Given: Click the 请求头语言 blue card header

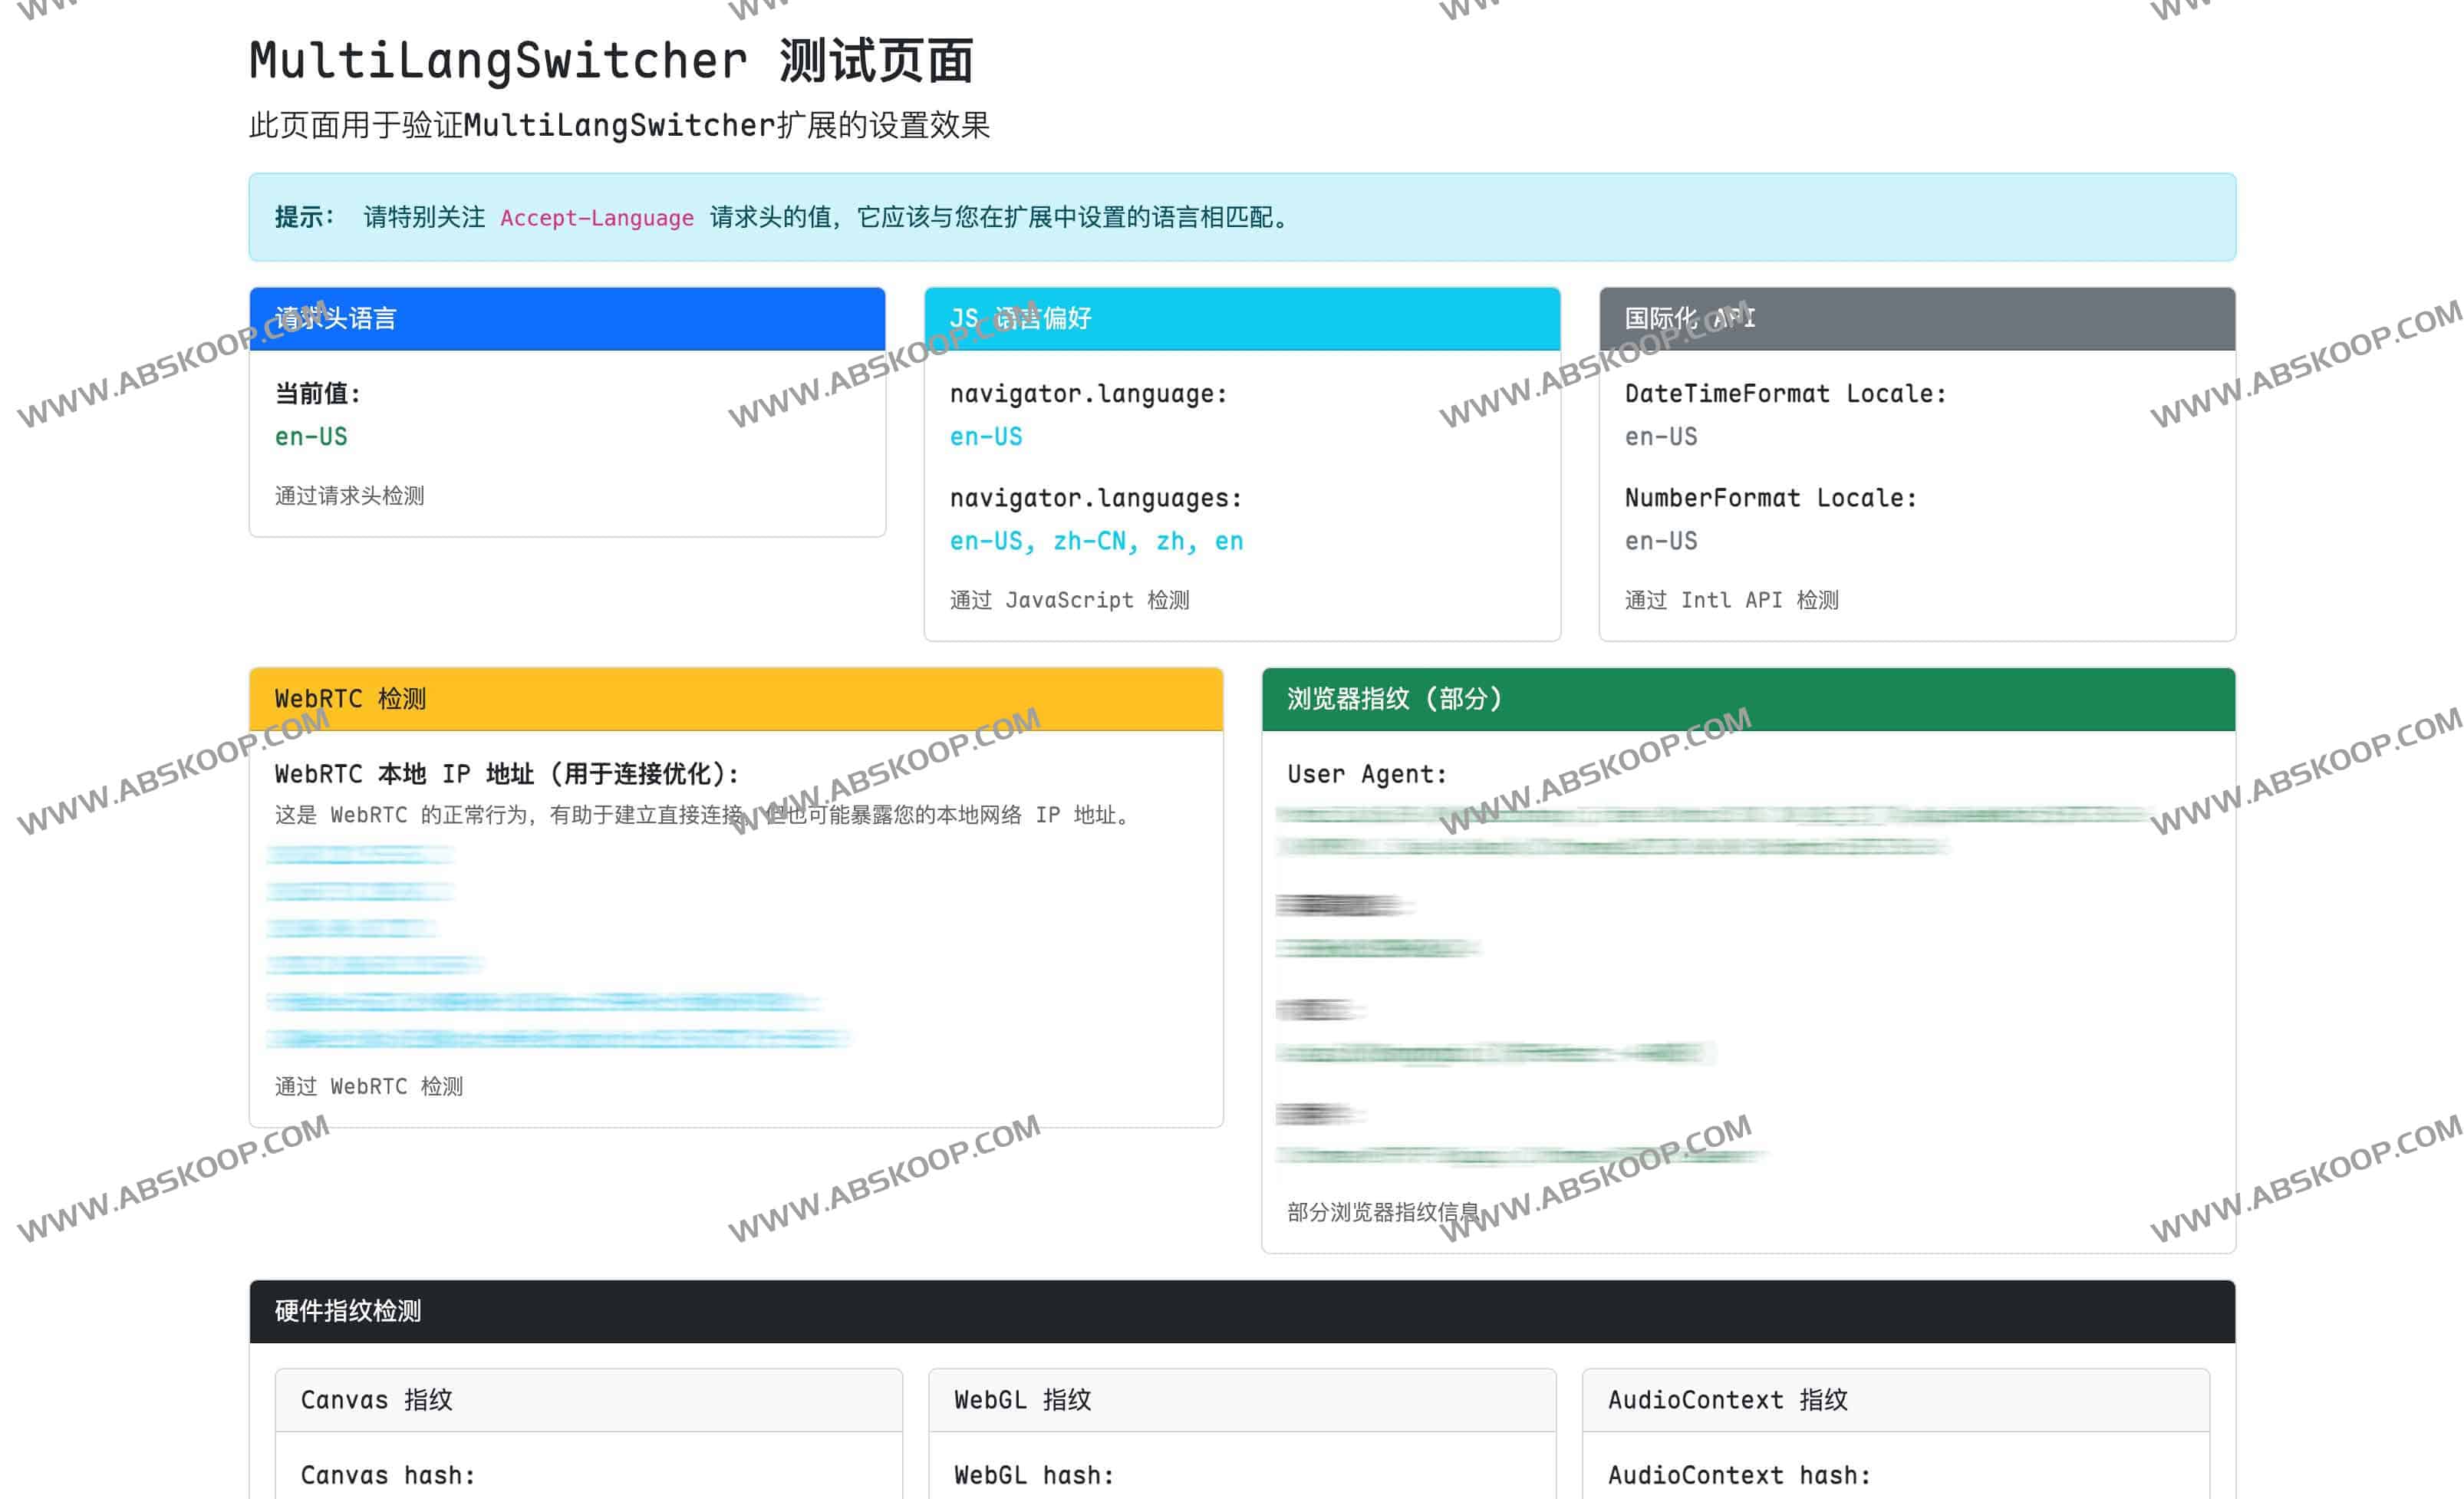Looking at the screenshot, I should (567, 319).
